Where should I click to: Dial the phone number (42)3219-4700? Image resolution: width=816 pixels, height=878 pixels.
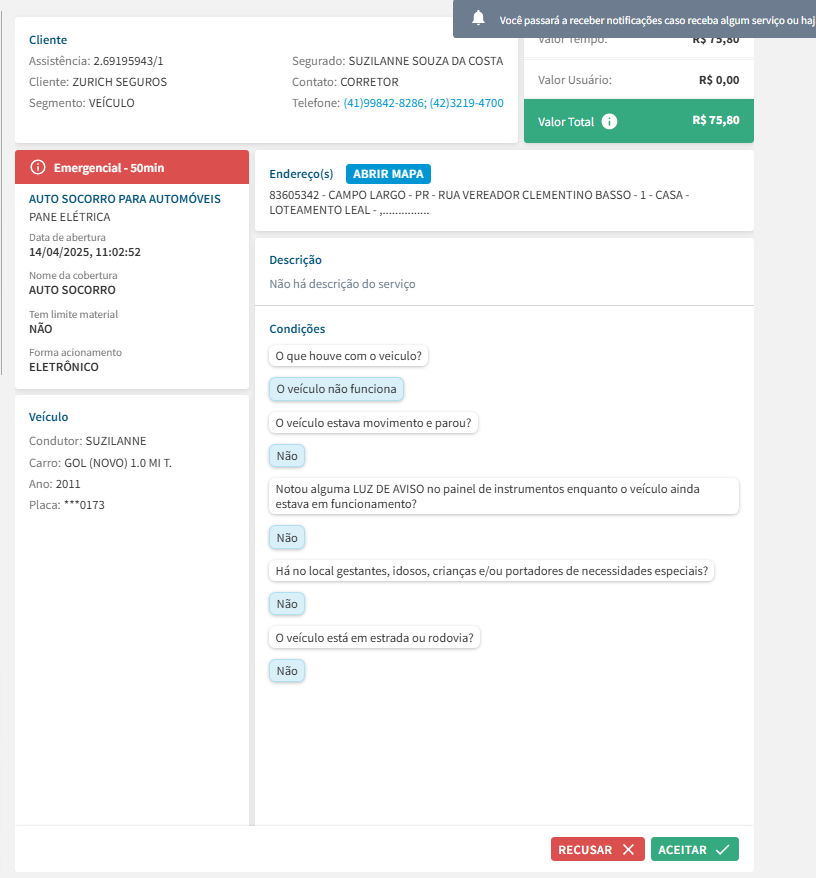click(x=467, y=103)
